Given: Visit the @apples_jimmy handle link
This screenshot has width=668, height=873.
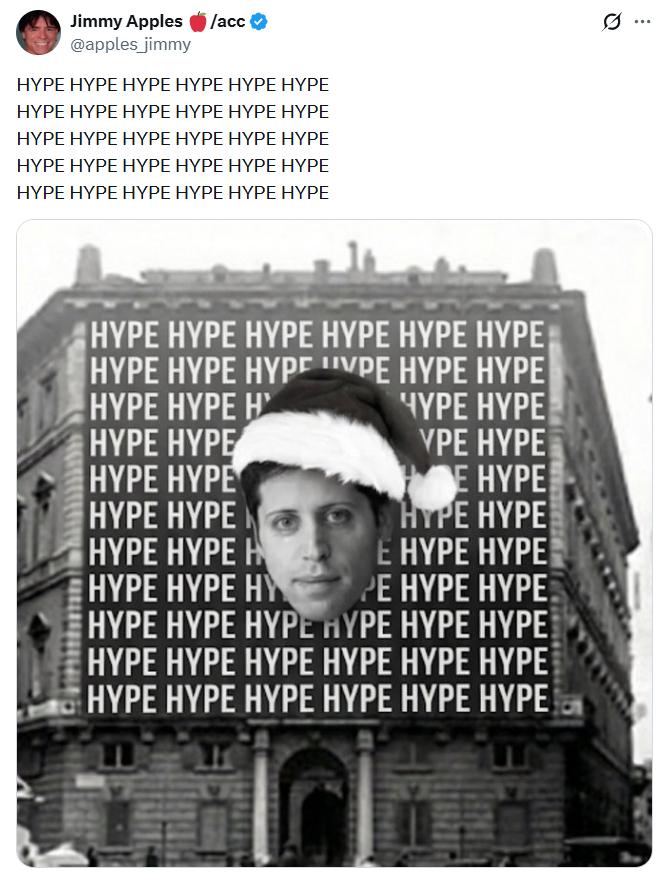Looking at the screenshot, I should 130,44.
